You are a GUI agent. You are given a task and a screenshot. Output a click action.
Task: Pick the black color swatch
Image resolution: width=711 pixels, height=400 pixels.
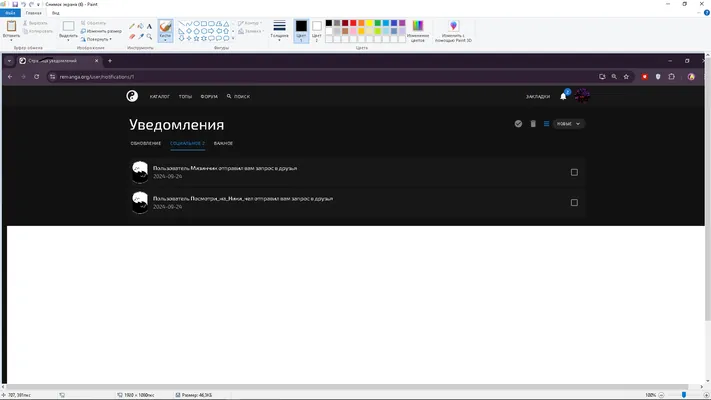(329, 23)
